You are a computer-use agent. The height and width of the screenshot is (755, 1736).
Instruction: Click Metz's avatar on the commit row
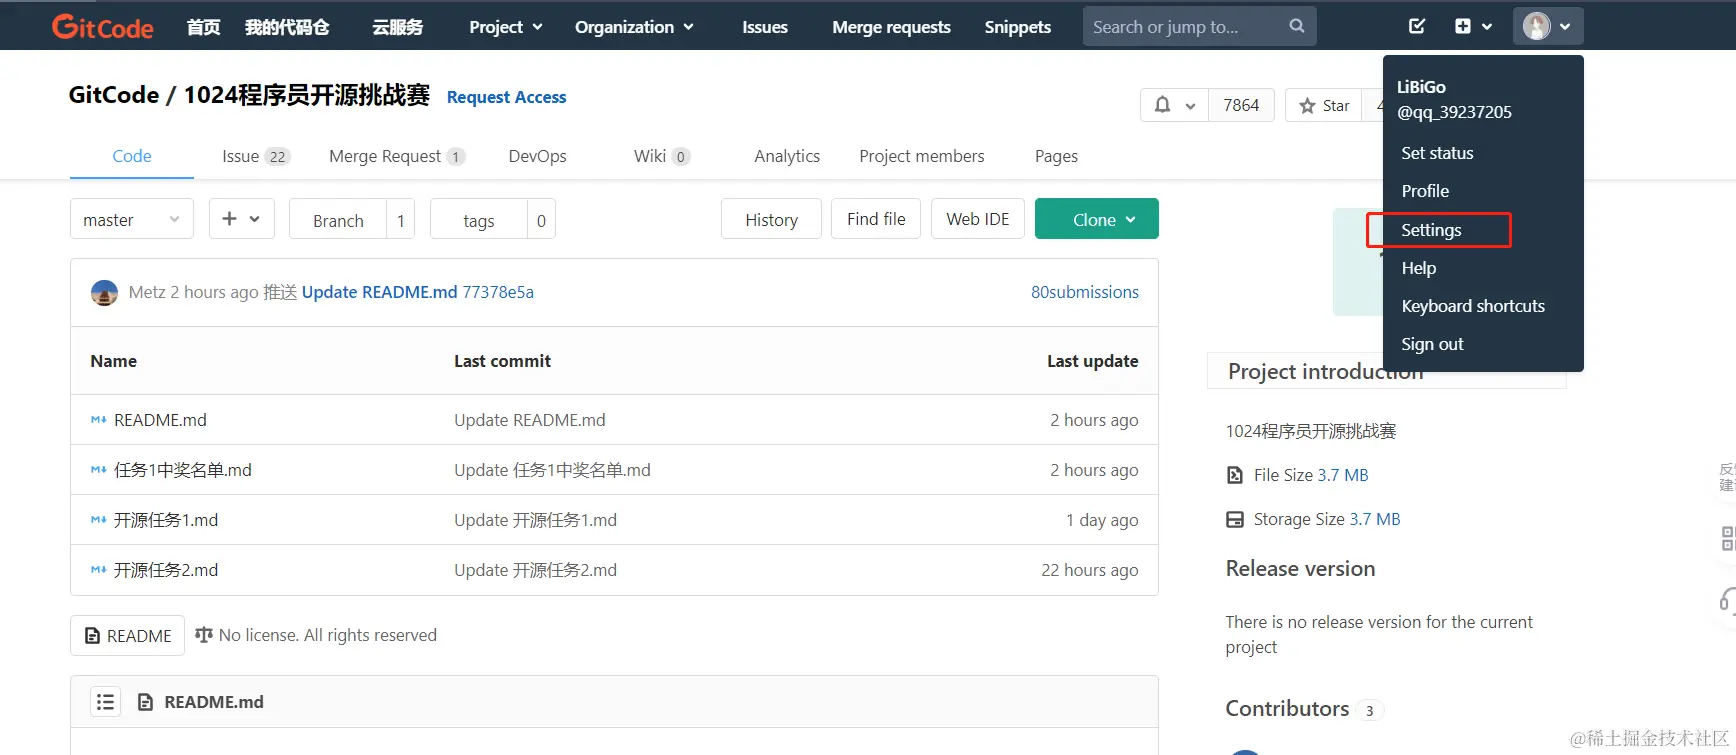[x=105, y=292]
